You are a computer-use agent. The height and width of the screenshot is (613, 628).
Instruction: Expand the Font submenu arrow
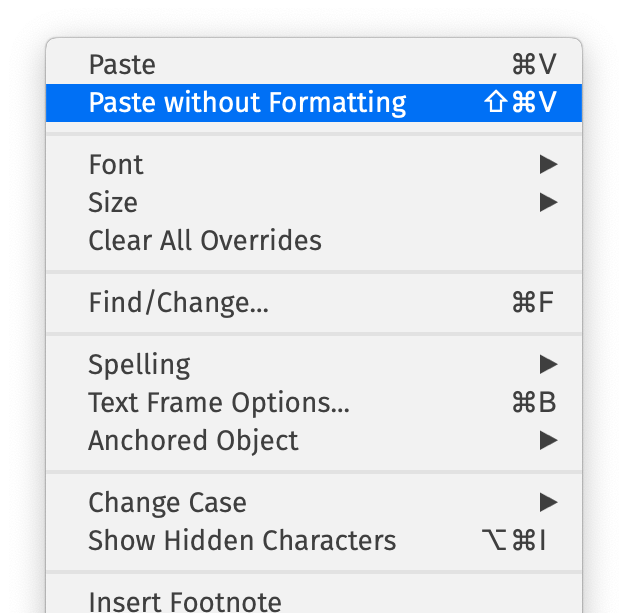[x=547, y=164]
